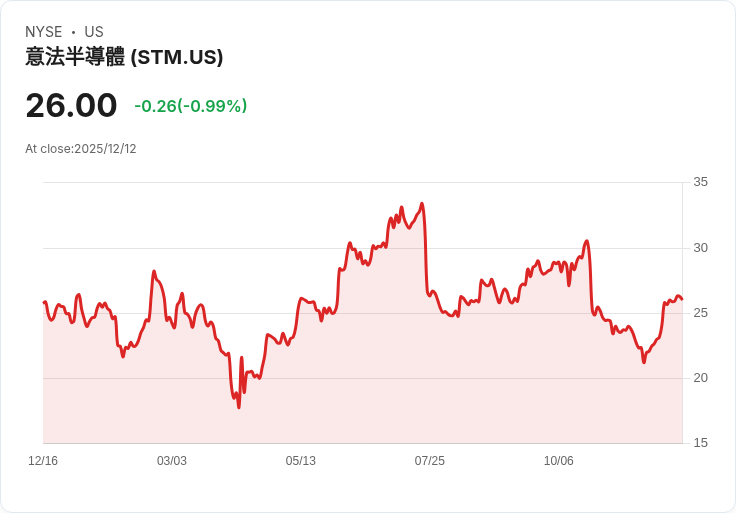
Task: Click the 20 y-axis label
Action: 700,378
